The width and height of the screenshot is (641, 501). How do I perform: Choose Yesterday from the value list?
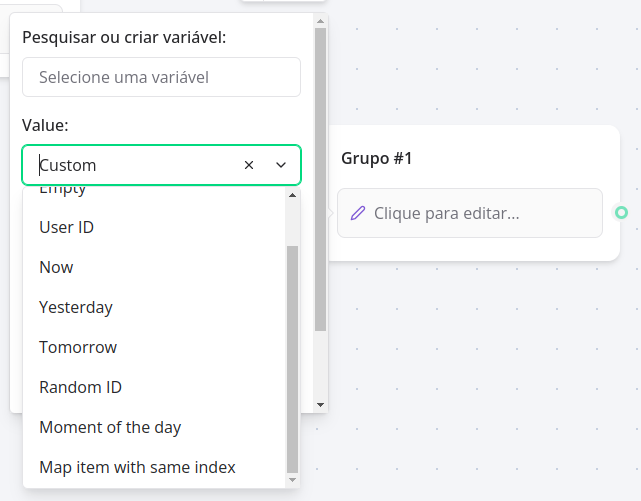click(155, 307)
